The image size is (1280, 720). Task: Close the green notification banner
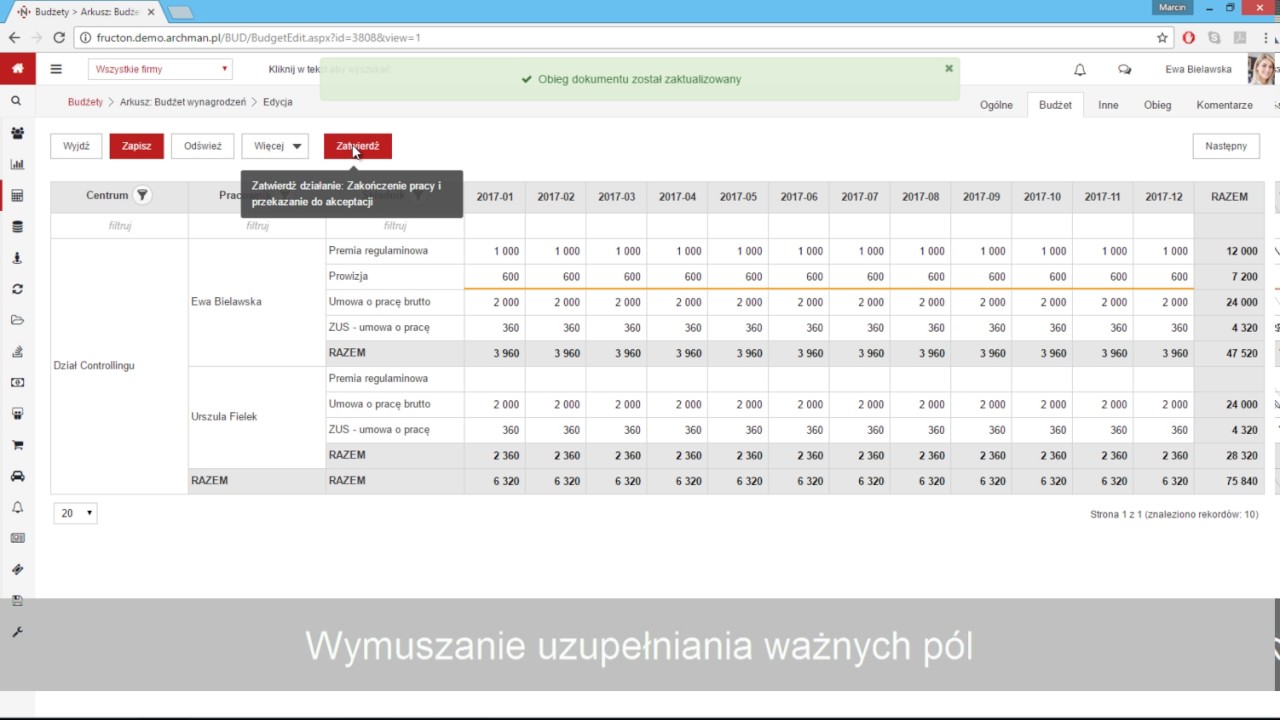click(x=949, y=69)
